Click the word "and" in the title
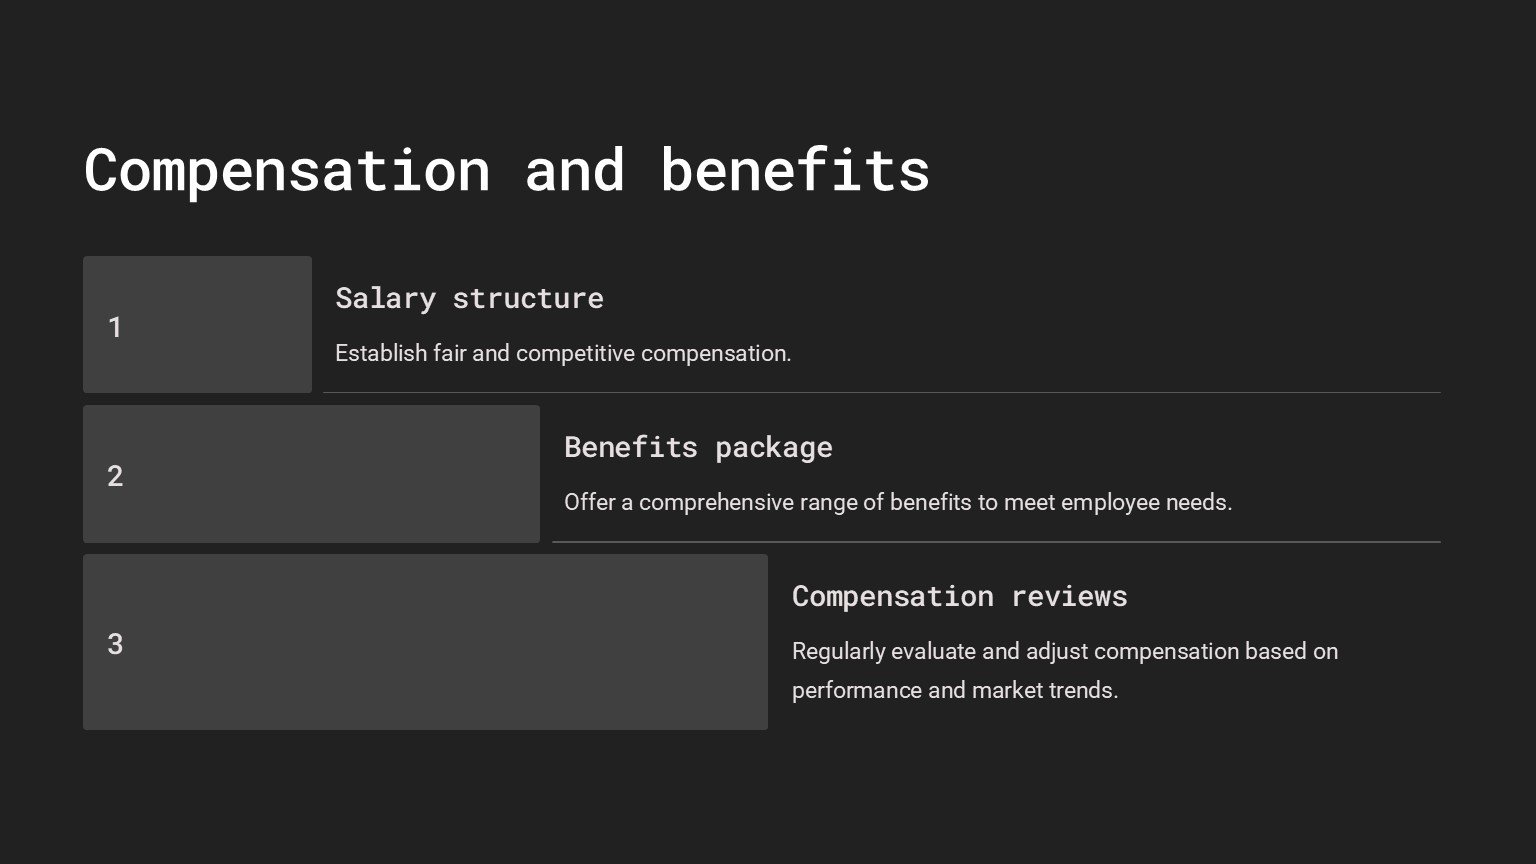Viewport: 1536px width, 864px height. [575, 170]
